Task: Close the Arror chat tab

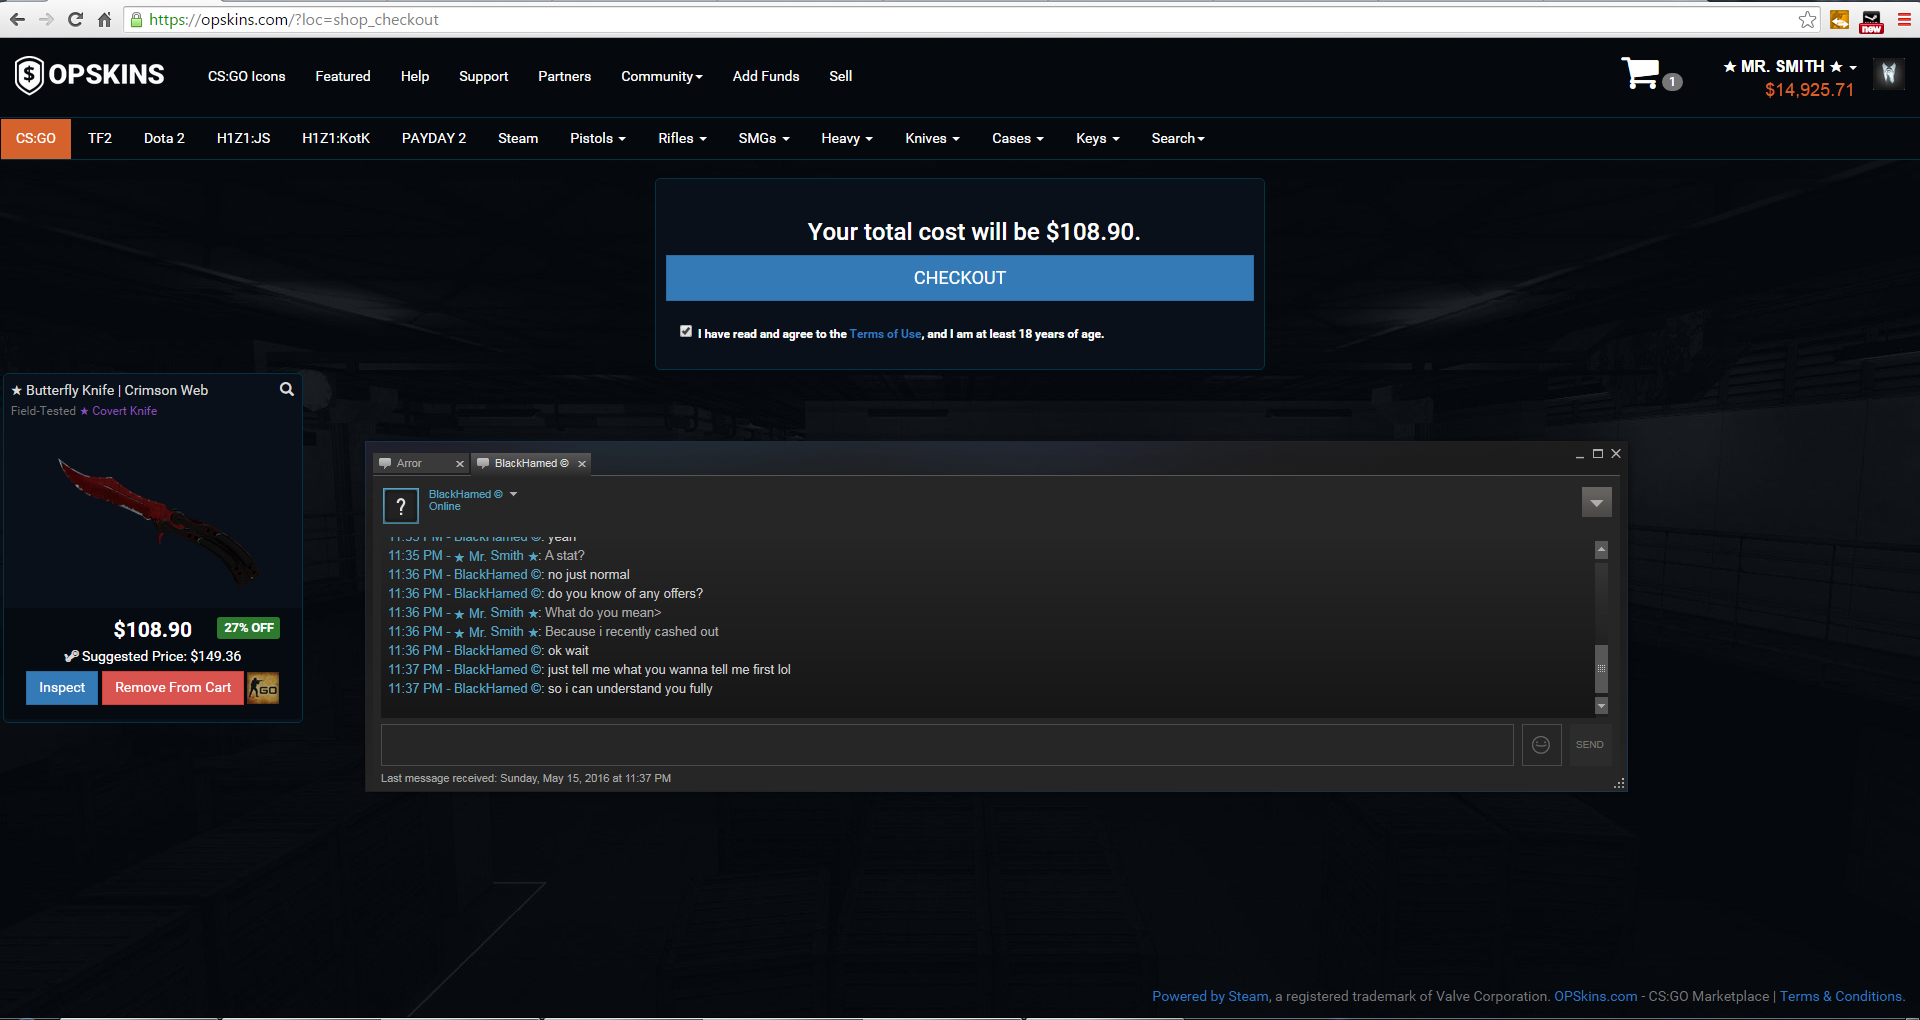Action: point(460,464)
